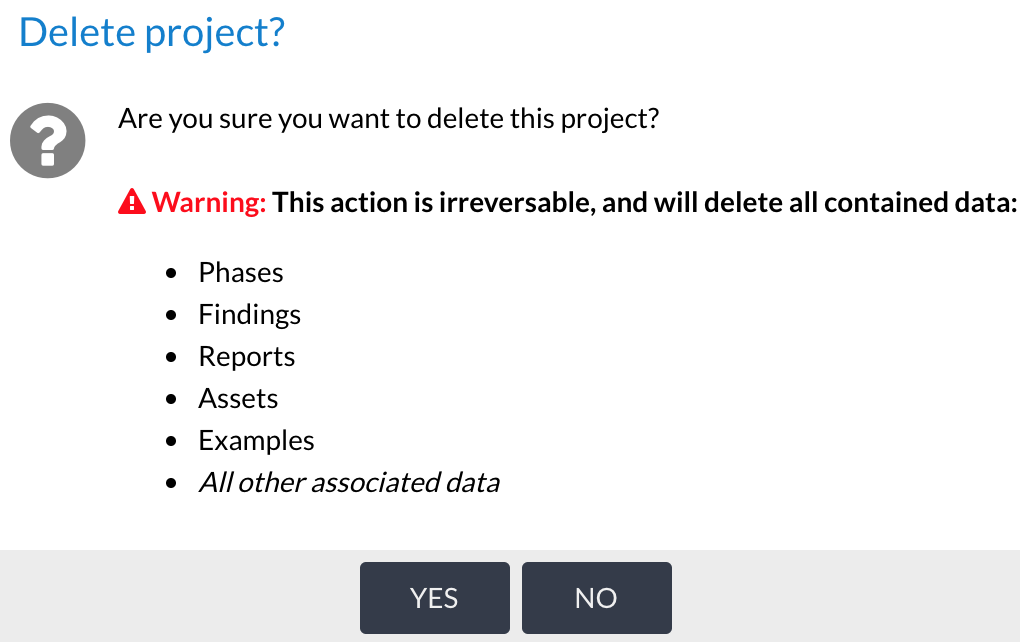The height and width of the screenshot is (642, 1020).
Task: Click the red warning triangle icon
Action: click(x=132, y=203)
